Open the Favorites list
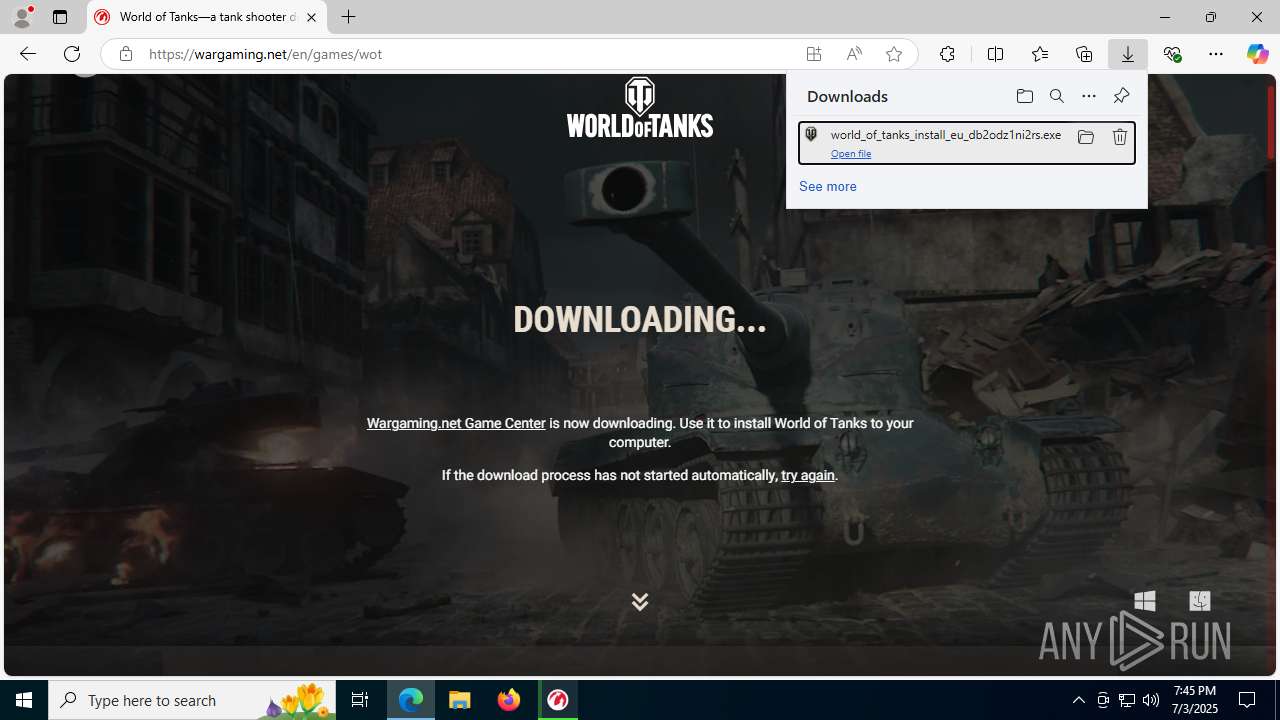1280x720 pixels. click(1039, 54)
